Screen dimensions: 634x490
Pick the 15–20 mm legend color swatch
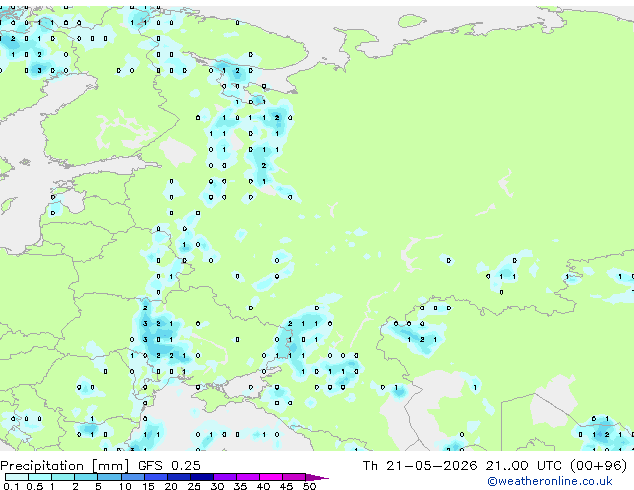pos(156,477)
